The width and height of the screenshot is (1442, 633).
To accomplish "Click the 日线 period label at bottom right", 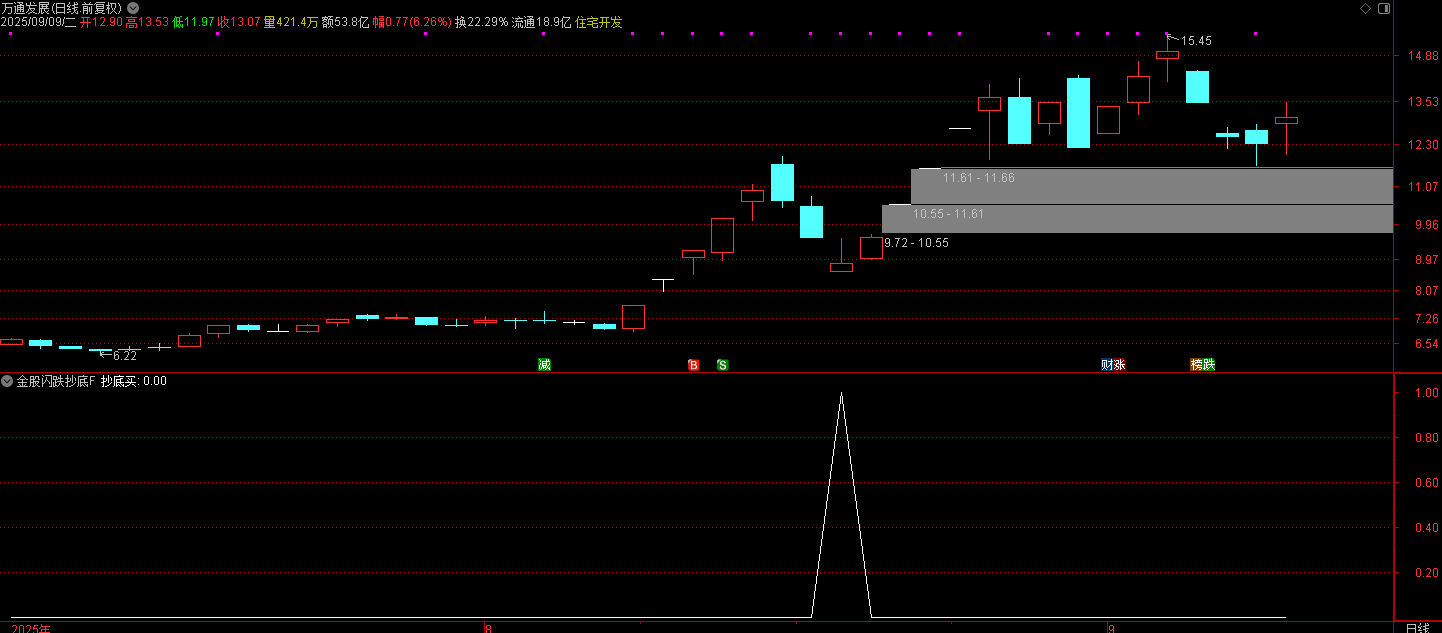I will [1417, 628].
